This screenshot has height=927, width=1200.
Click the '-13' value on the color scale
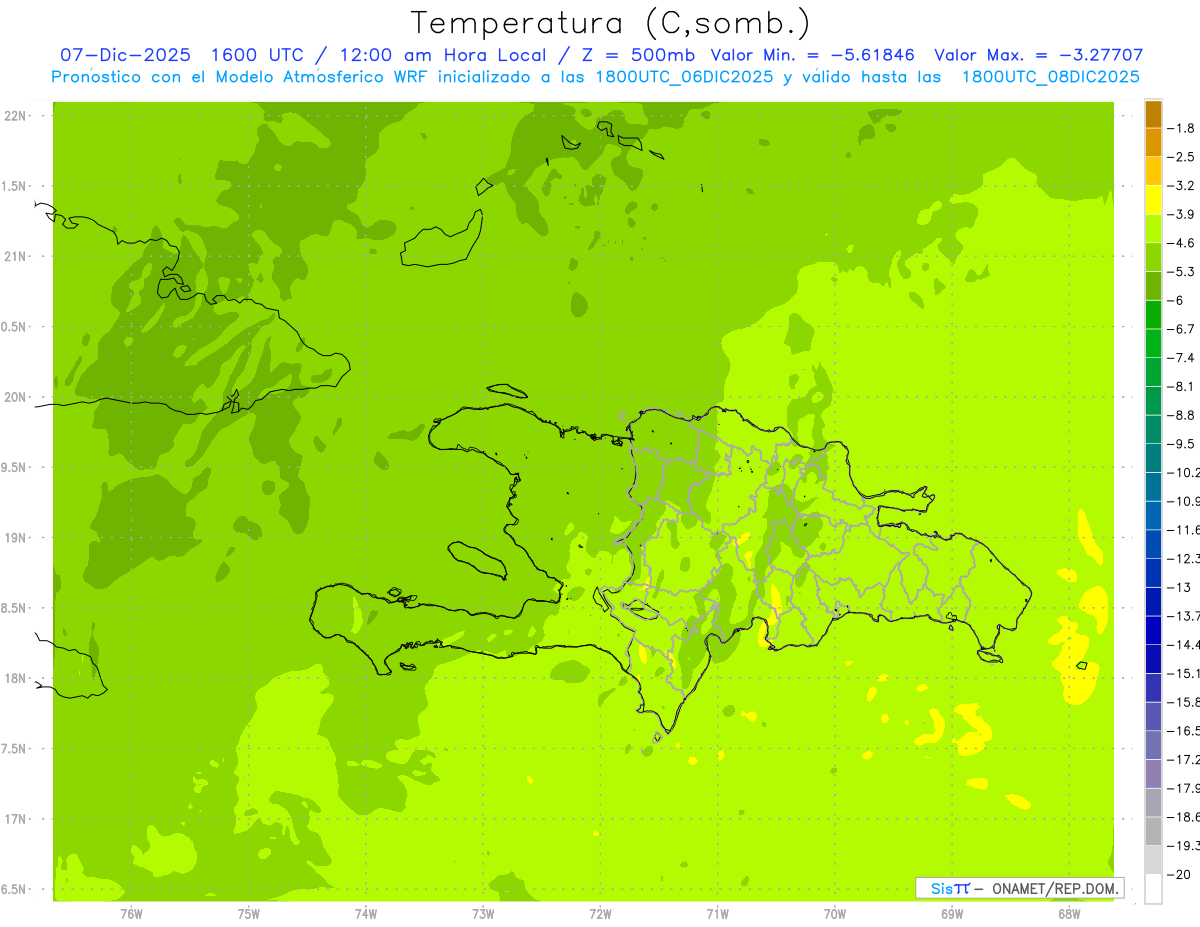[x=1179, y=587]
